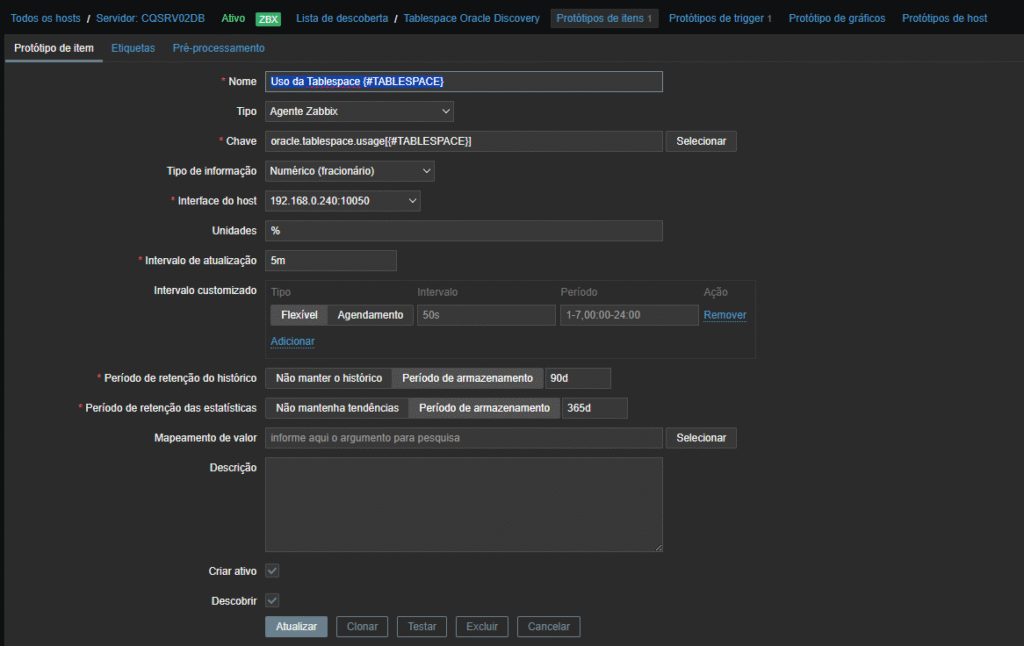The width and height of the screenshot is (1024, 646).
Task: Open Protótipos de host navigation tab
Action: coord(944,18)
